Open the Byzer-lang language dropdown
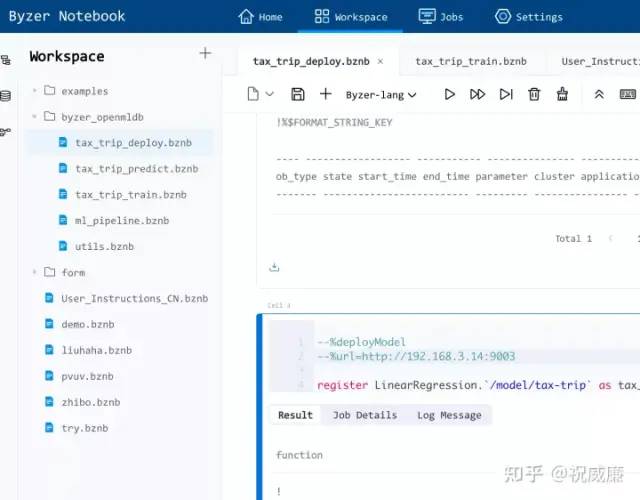The image size is (640, 500). (x=381, y=95)
